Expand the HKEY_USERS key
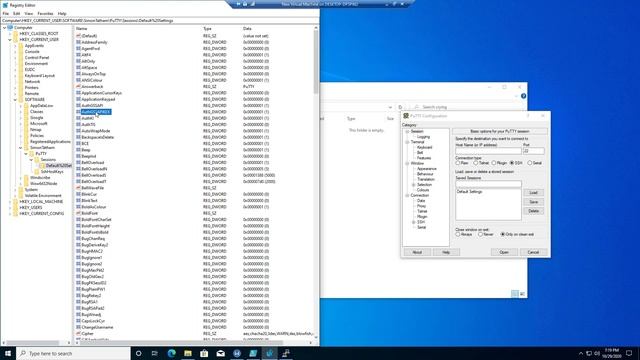This screenshot has width=640, height=360. tap(10, 207)
